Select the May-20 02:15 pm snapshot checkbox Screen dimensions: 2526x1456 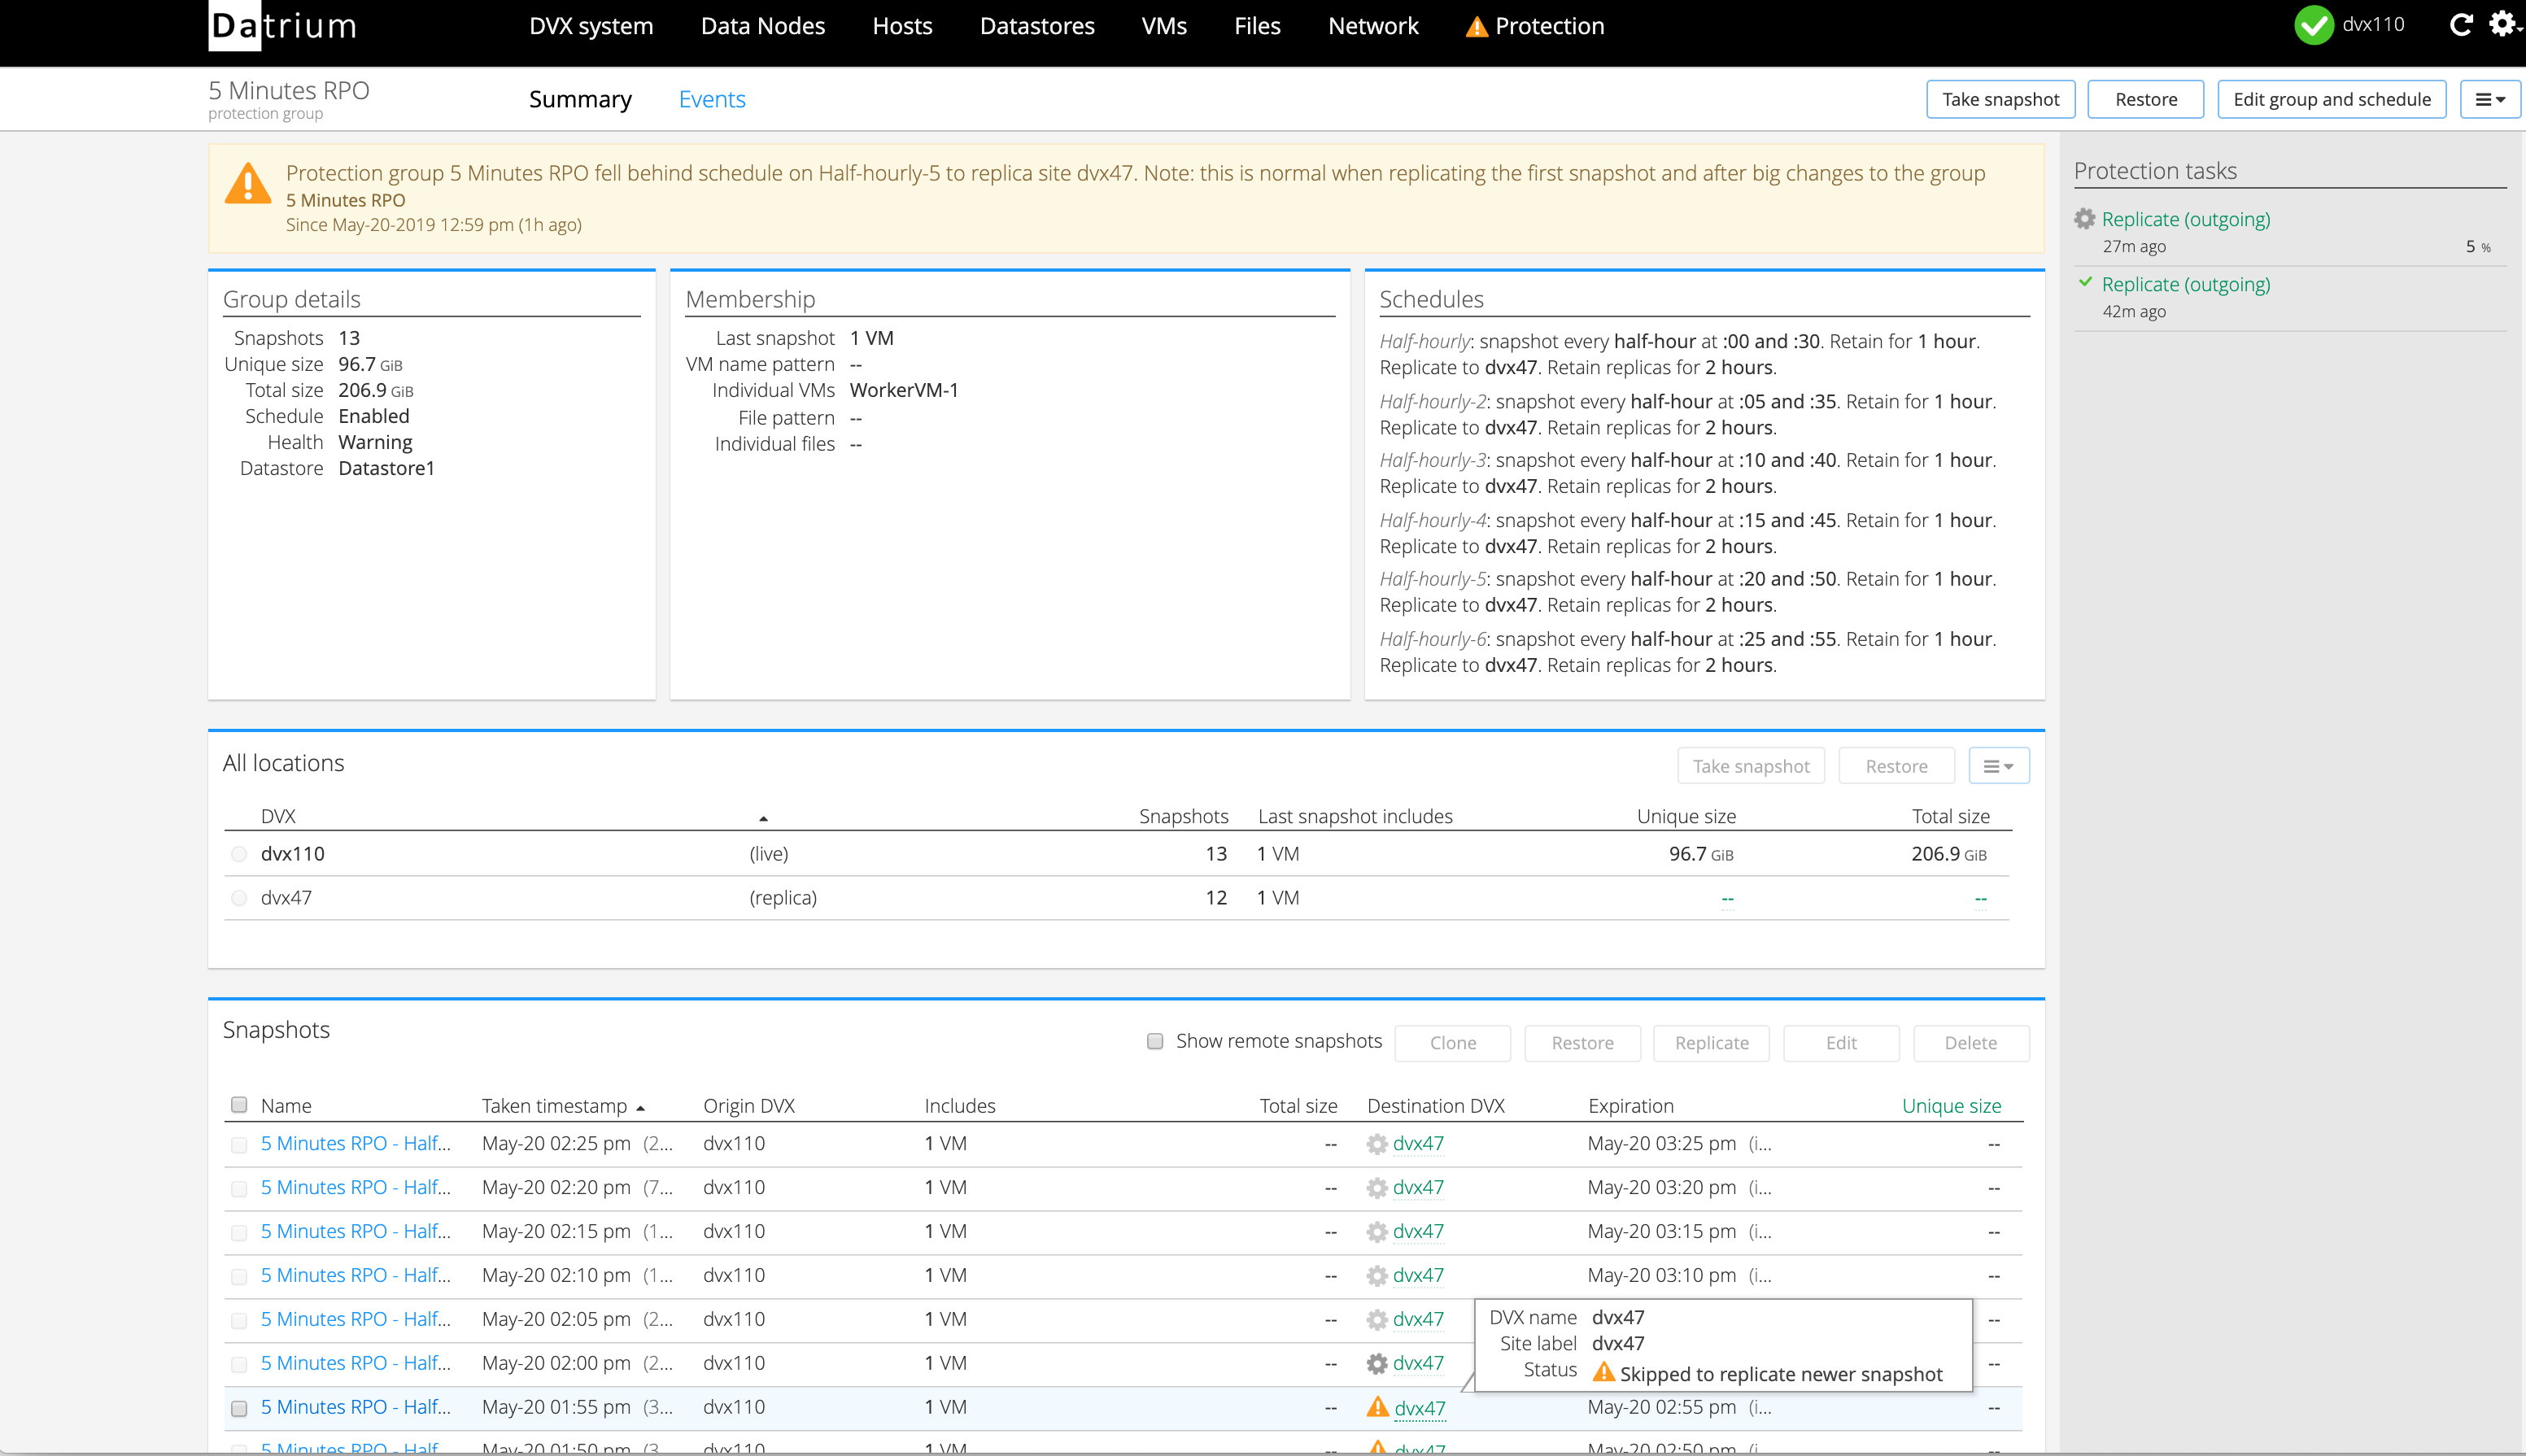pos(239,1233)
